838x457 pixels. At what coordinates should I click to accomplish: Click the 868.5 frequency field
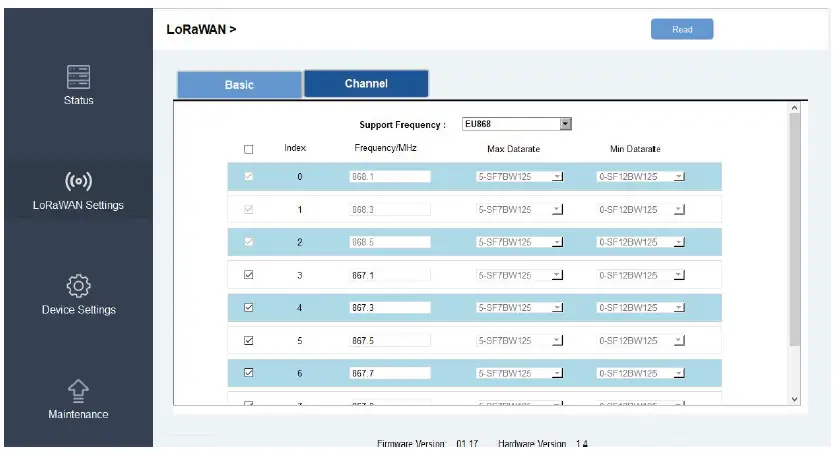tap(390, 242)
